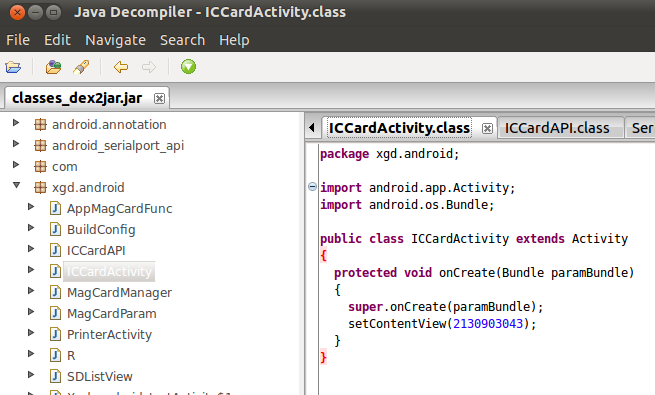
Task: Click the highlighted ICCardActivity tree label
Action: coord(109,271)
